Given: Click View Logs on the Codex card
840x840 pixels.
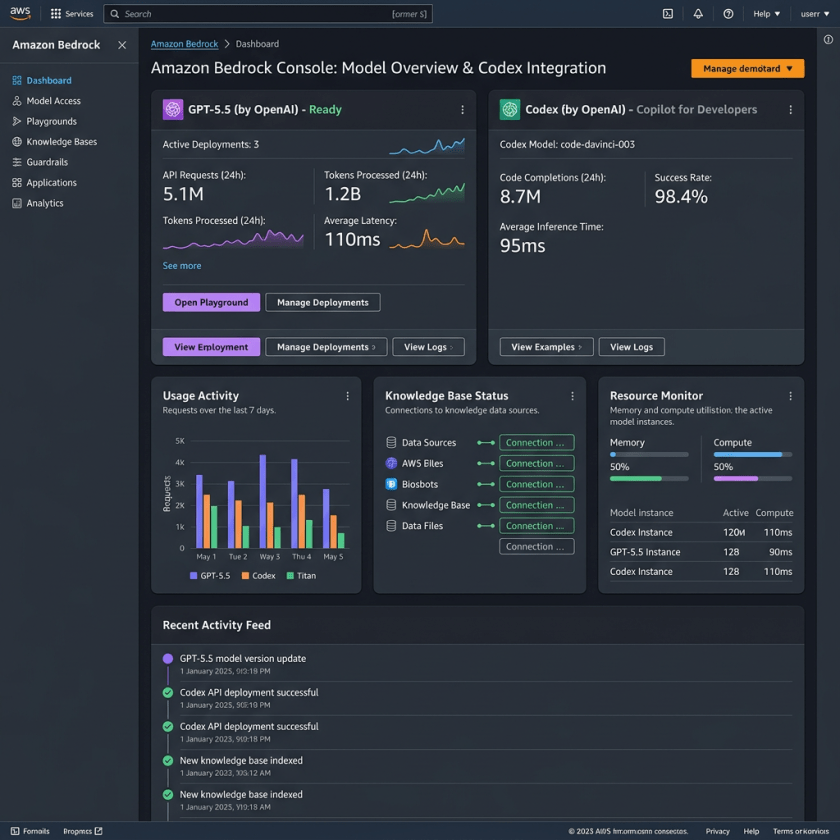Looking at the screenshot, I should [631, 347].
